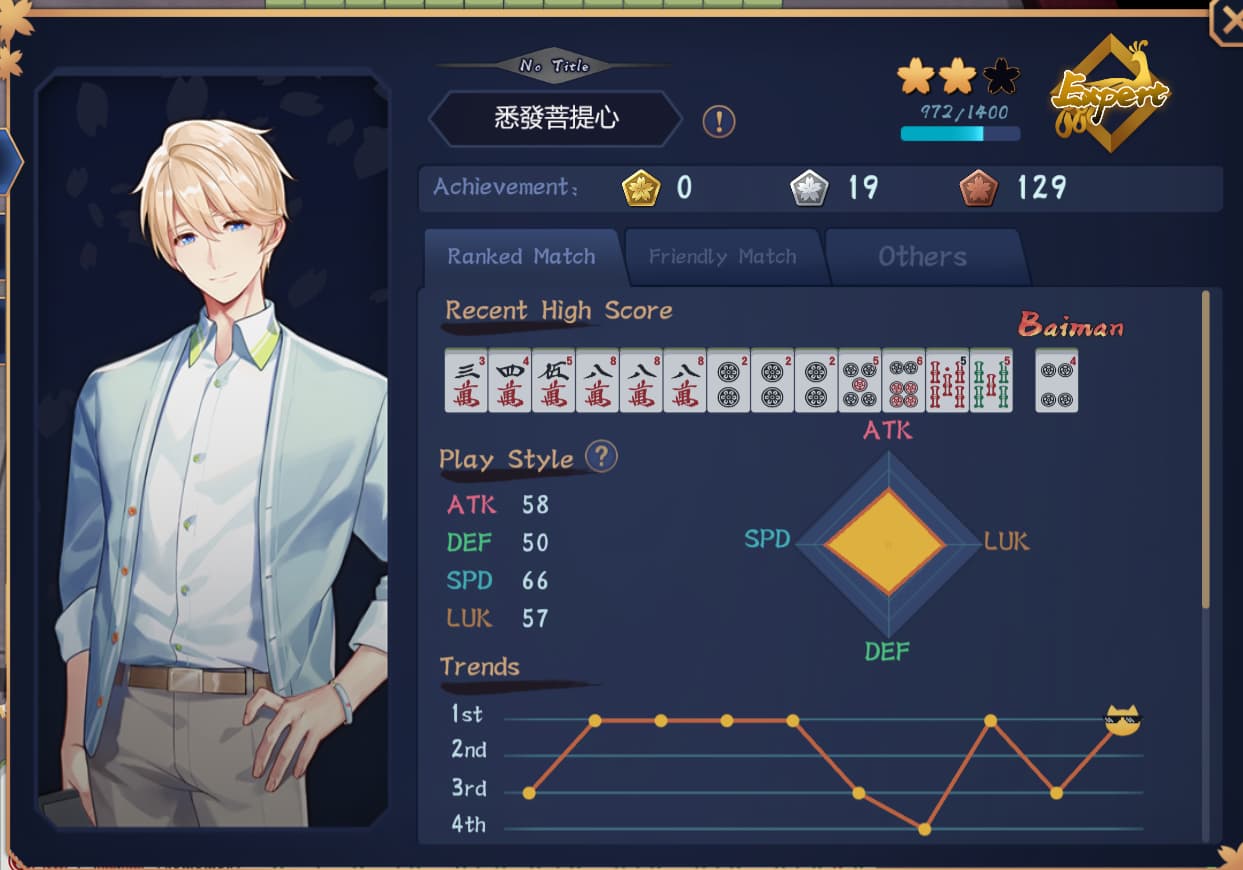The height and width of the screenshot is (870, 1243).
Task: Click the No Title banner
Action: 554,66
